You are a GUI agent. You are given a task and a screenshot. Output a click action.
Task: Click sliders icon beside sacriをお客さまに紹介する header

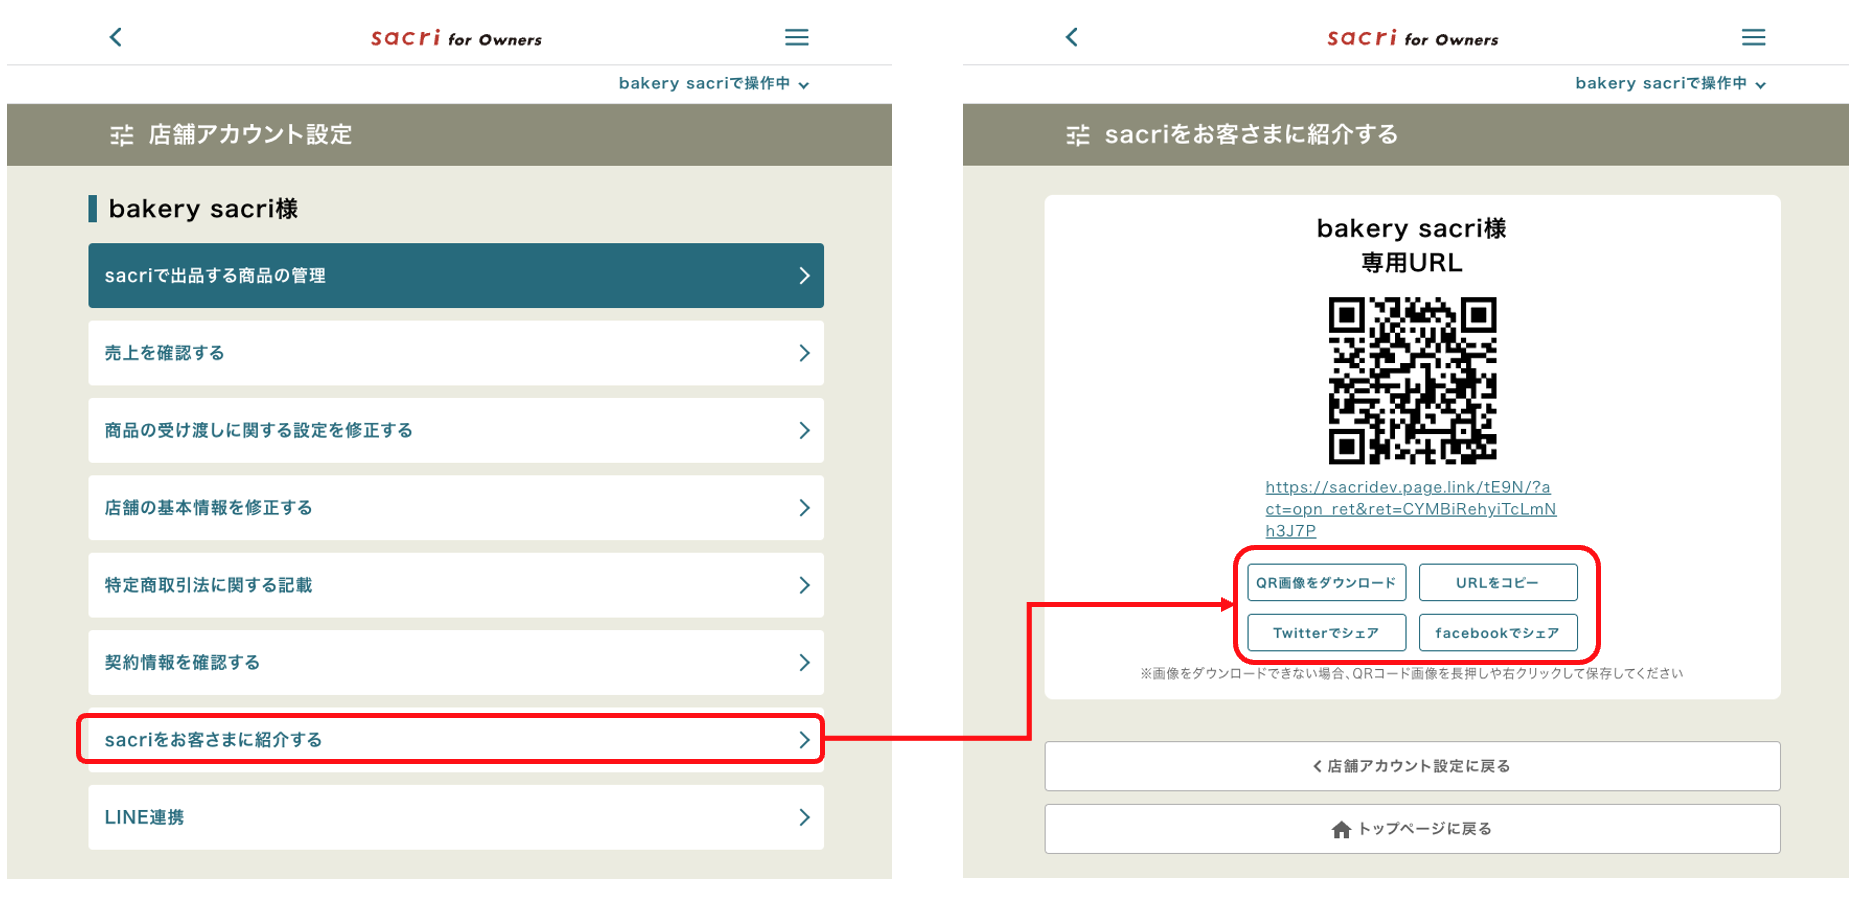pos(1077,135)
